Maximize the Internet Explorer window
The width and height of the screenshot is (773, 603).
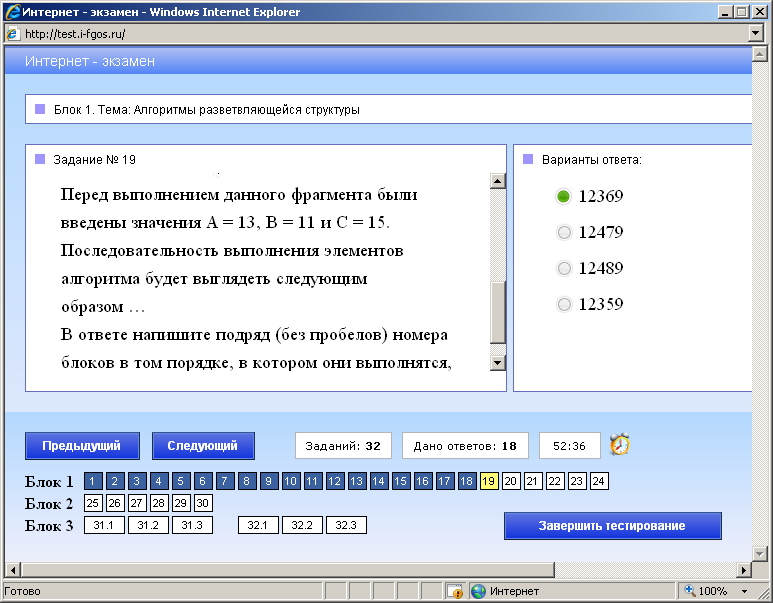click(x=741, y=12)
